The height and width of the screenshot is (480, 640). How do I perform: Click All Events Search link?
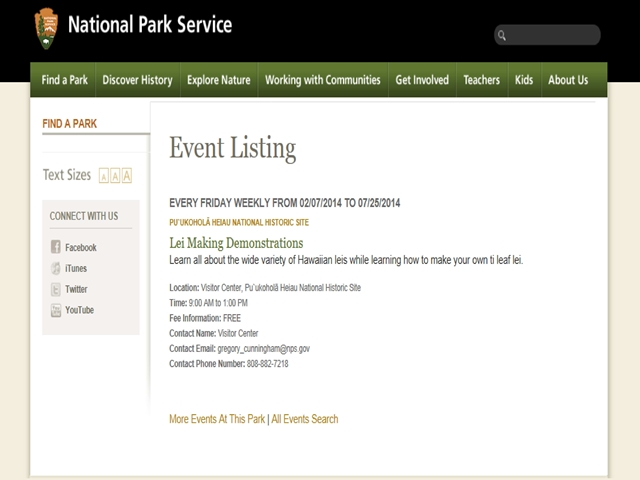tap(305, 419)
